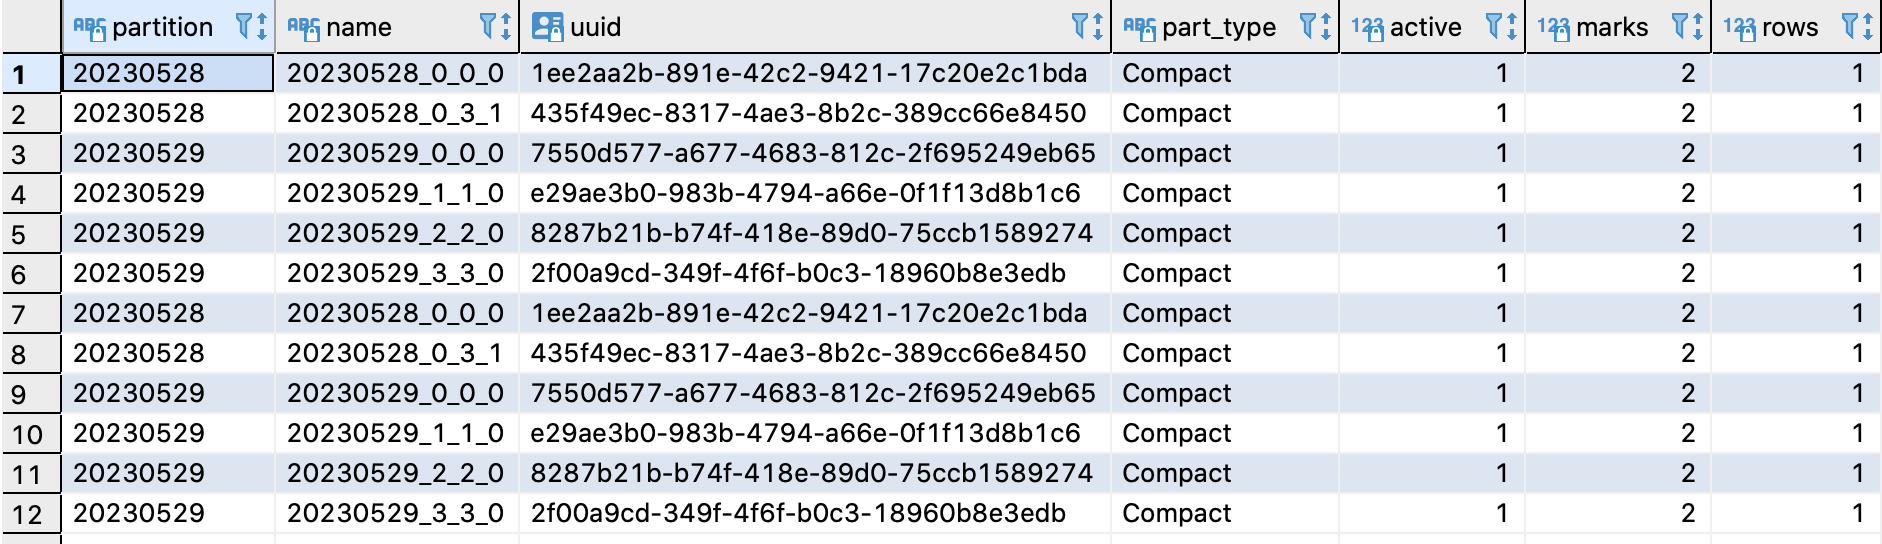Click sort arrows on partition column
This screenshot has width=1882, height=544.
click(x=262, y=26)
